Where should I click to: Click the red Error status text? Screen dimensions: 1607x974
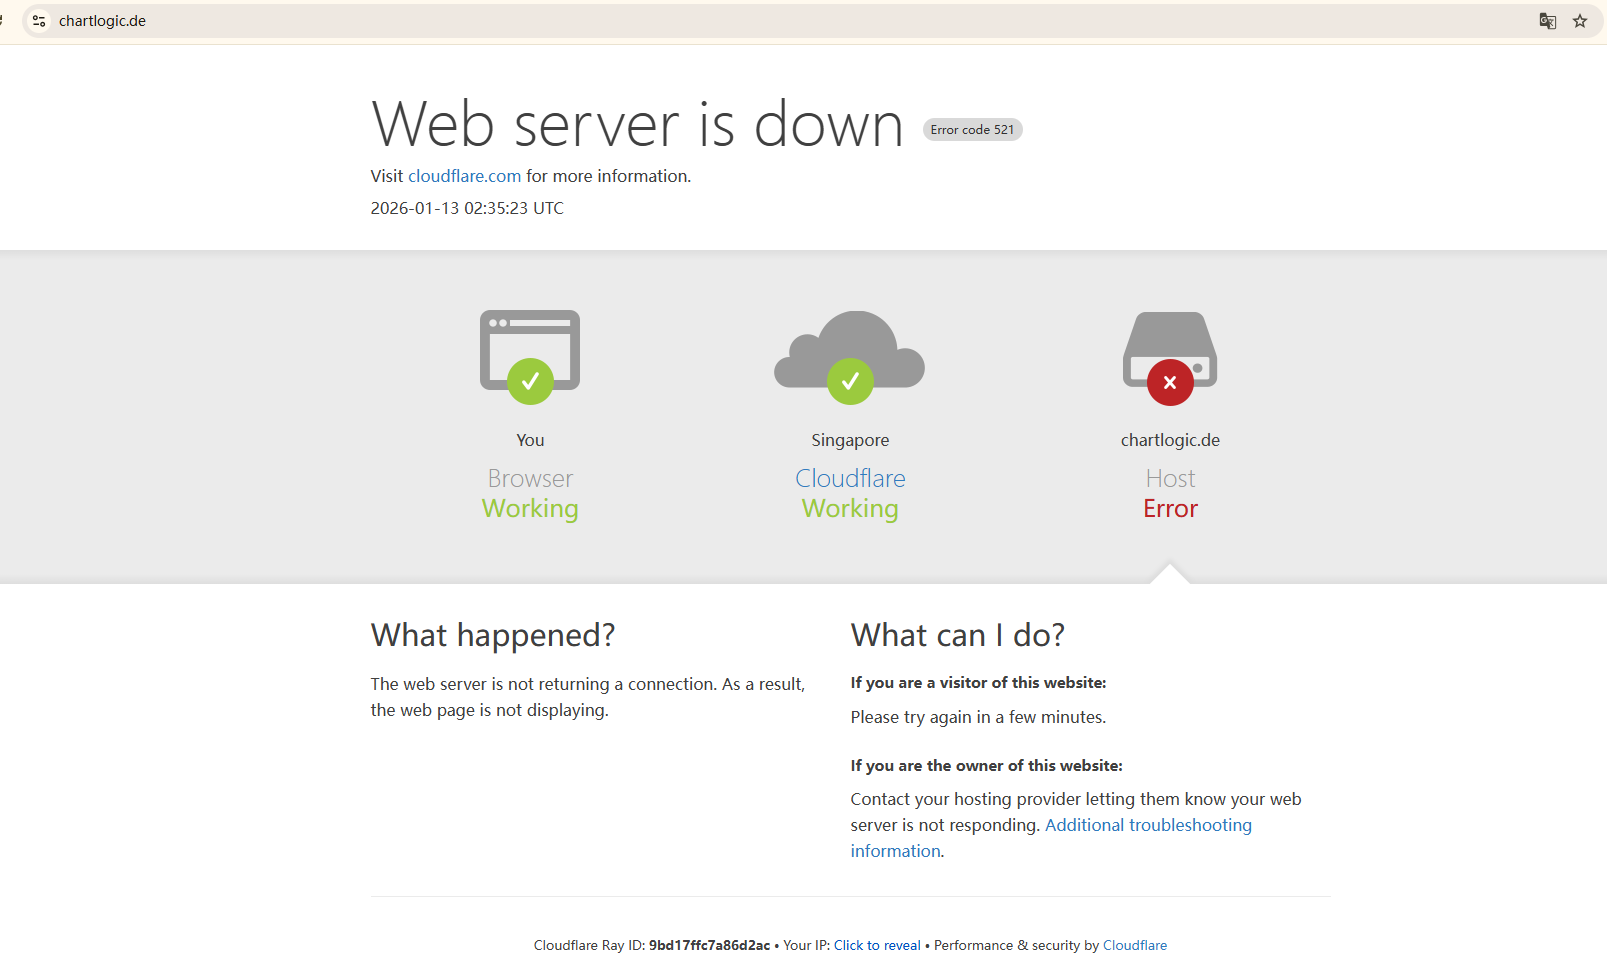click(x=1170, y=509)
